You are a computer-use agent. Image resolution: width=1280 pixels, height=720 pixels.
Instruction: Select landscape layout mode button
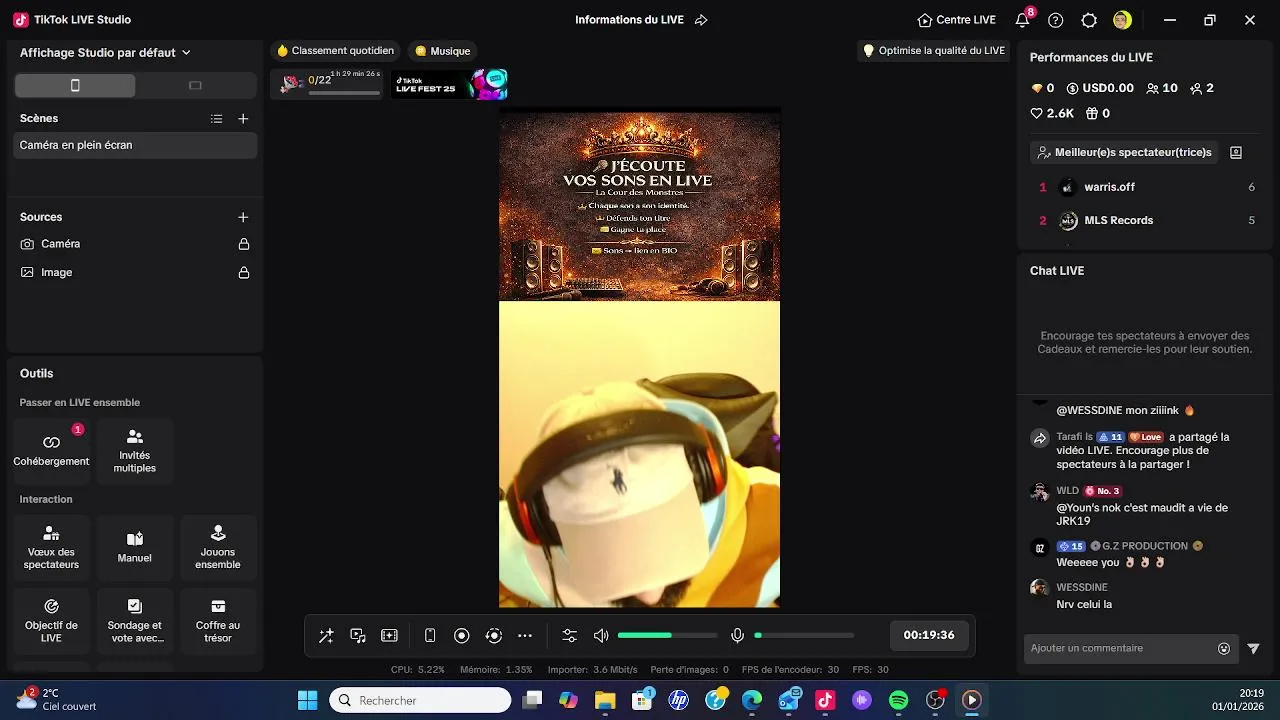tap(195, 86)
